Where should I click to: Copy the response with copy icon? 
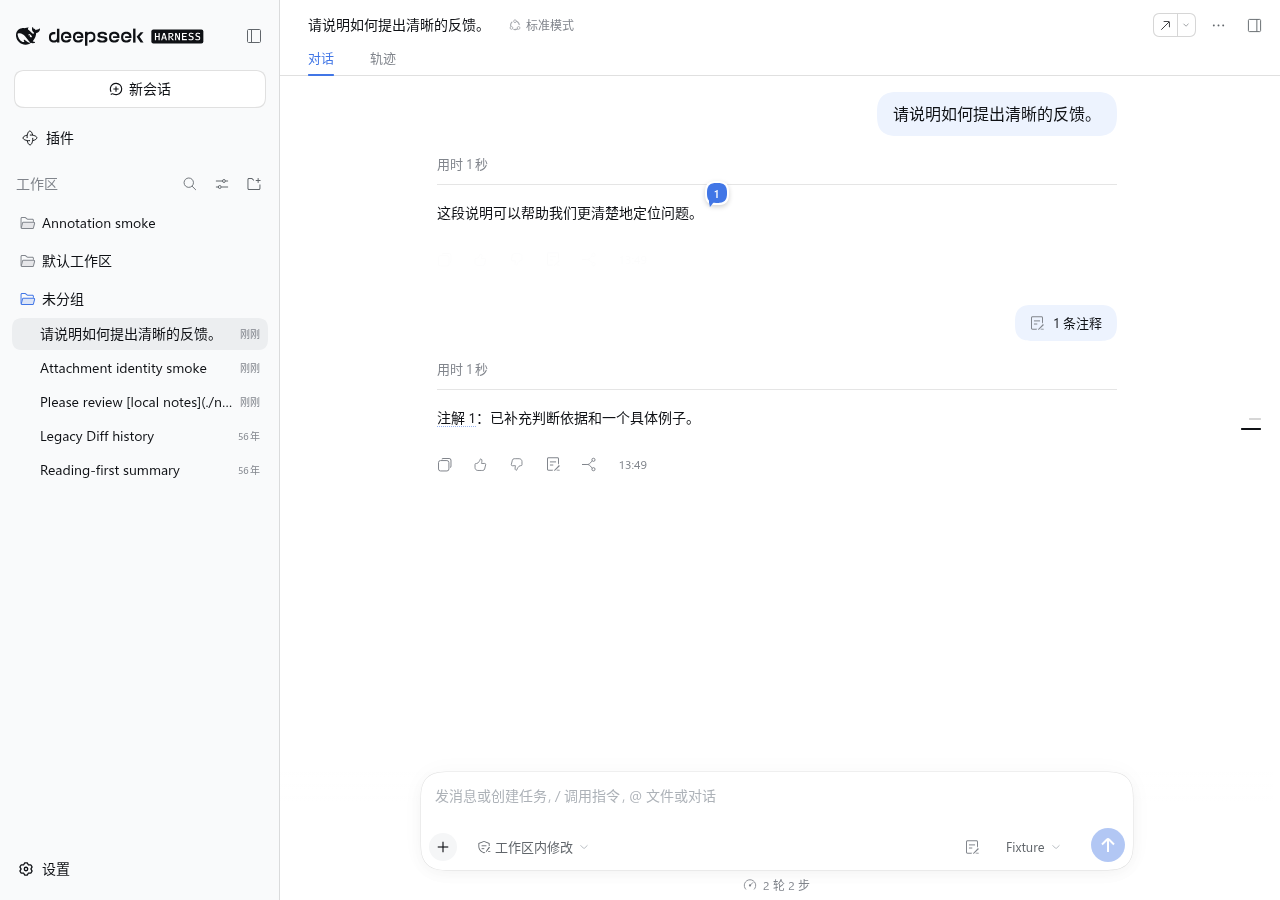(445, 464)
